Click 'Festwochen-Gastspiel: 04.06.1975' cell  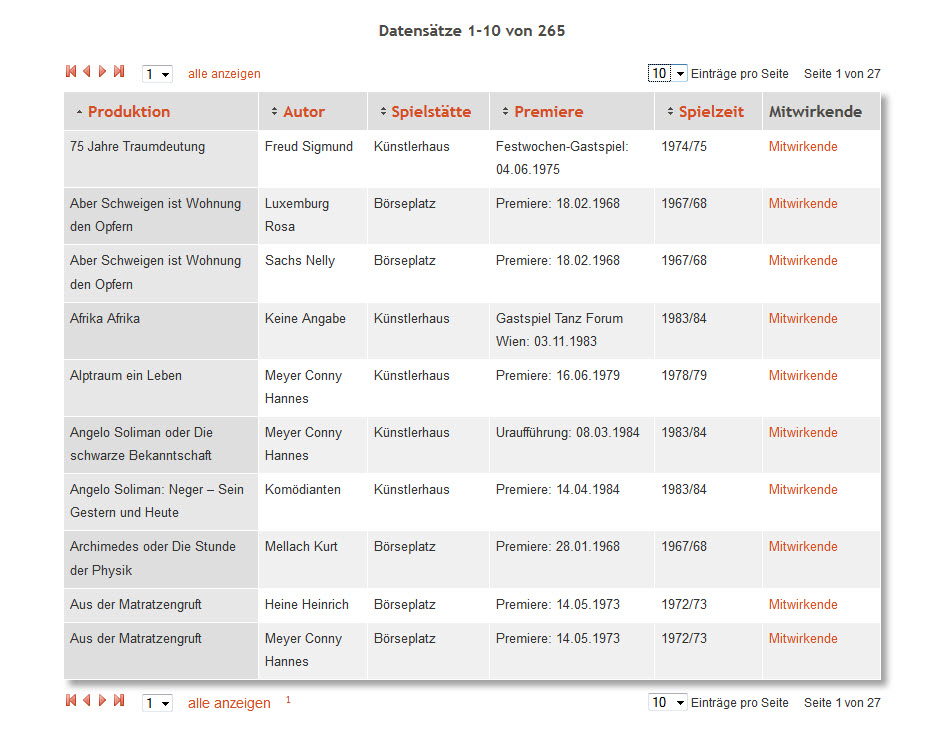click(572, 158)
